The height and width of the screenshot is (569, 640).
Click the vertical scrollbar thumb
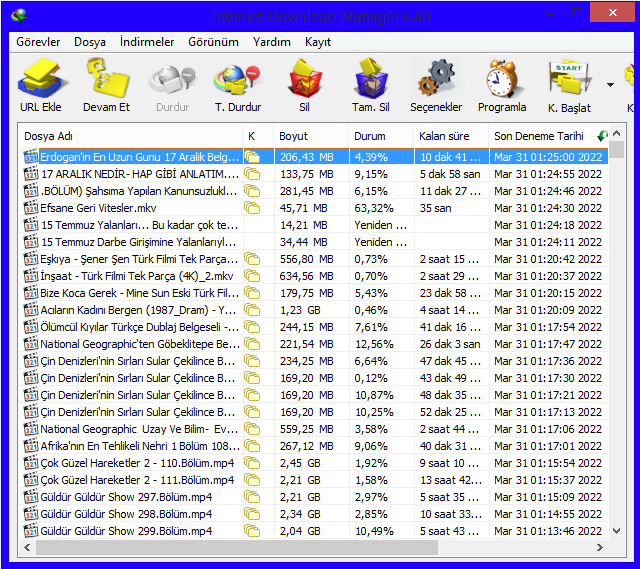(x=617, y=149)
